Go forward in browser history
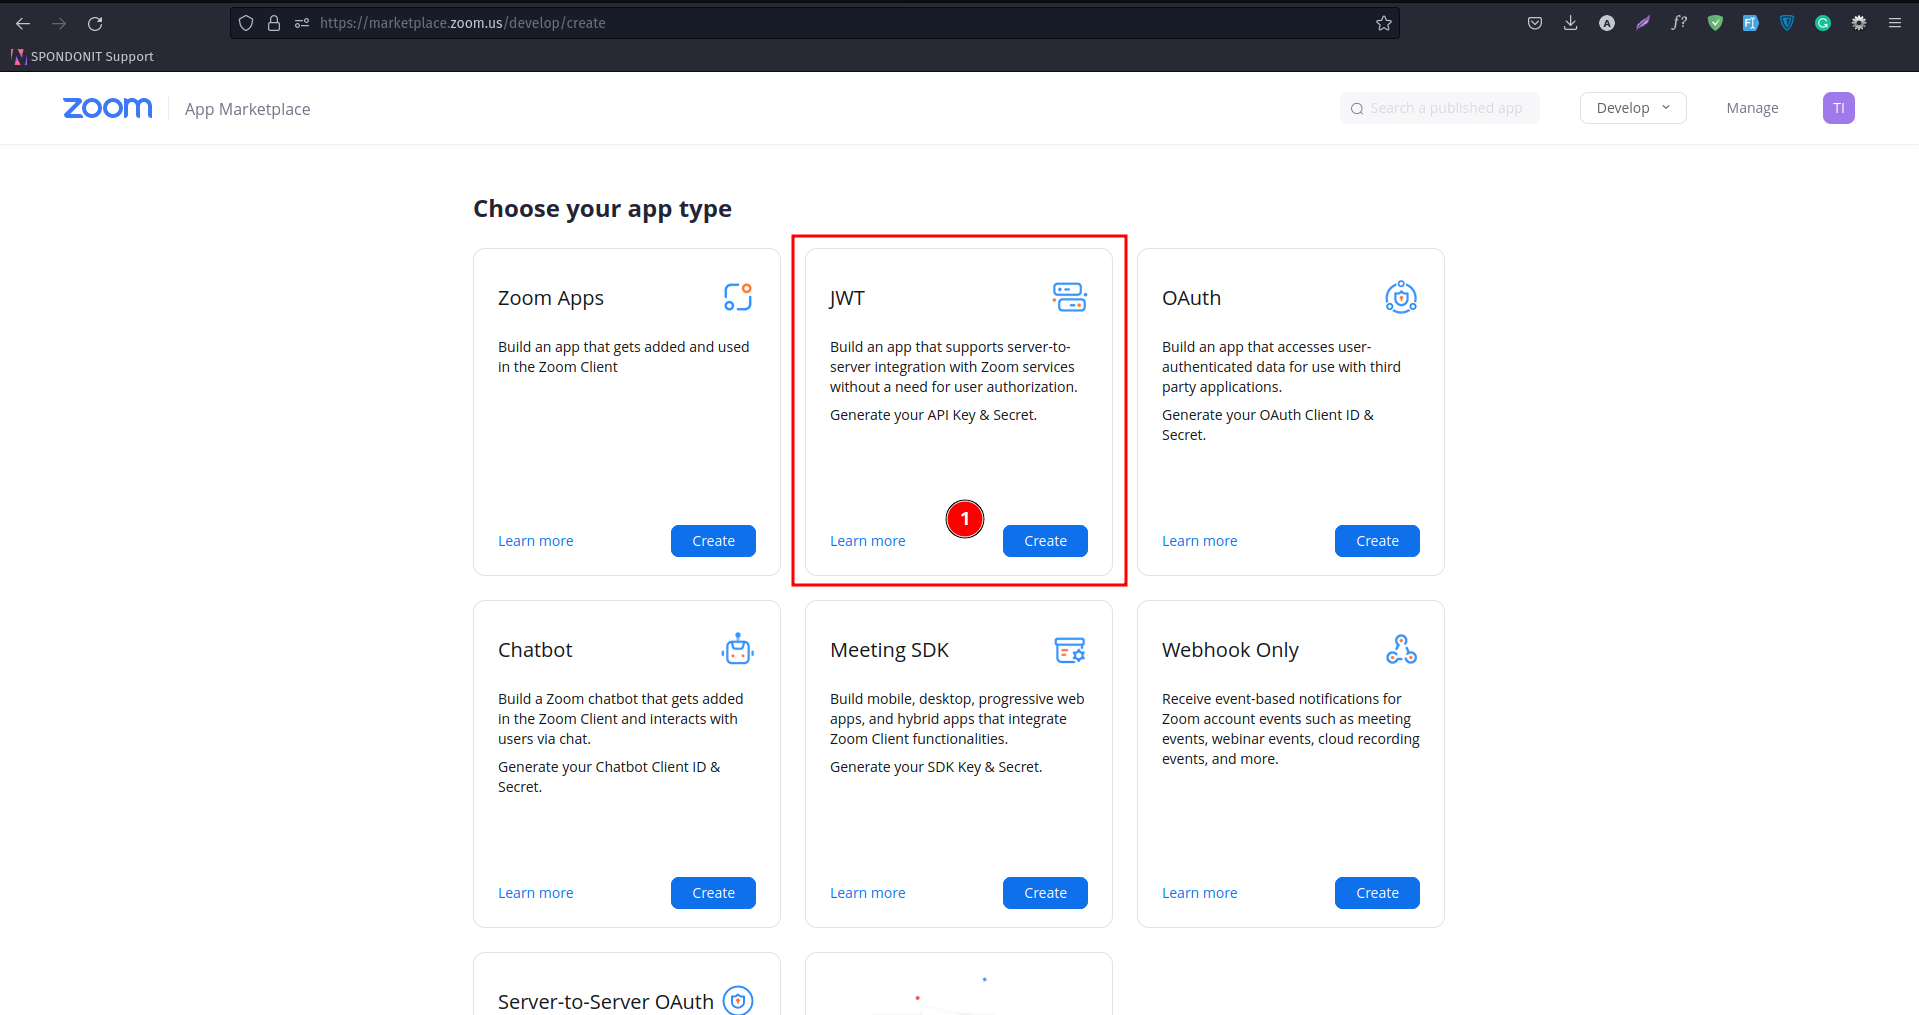This screenshot has height=1015, width=1919. [x=59, y=23]
